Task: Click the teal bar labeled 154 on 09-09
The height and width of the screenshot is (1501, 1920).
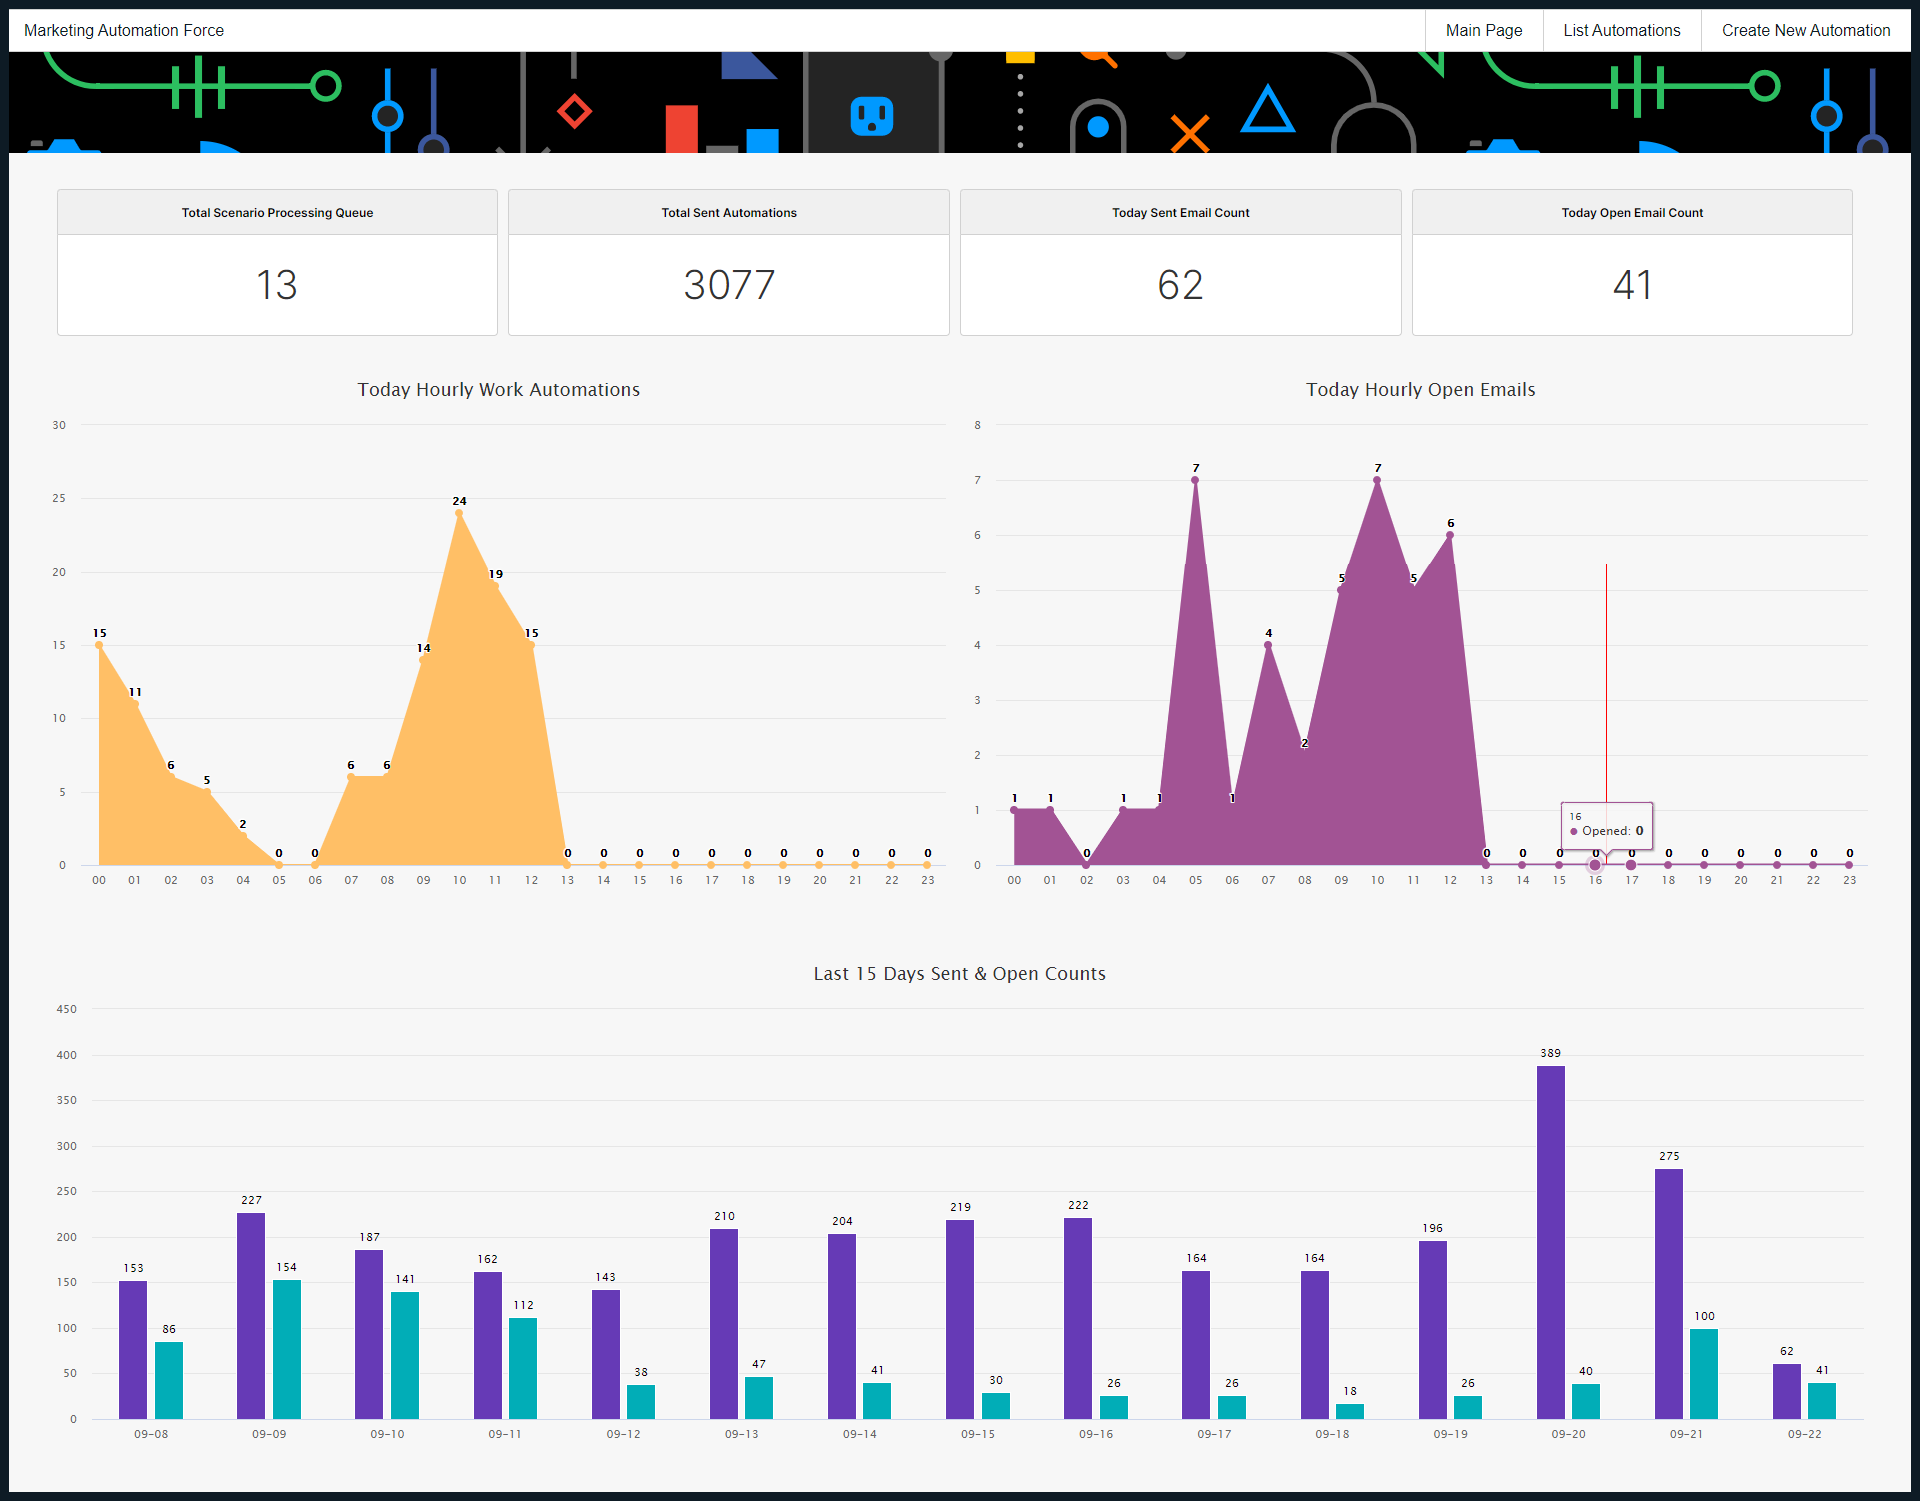Action: click(287, 1349)
